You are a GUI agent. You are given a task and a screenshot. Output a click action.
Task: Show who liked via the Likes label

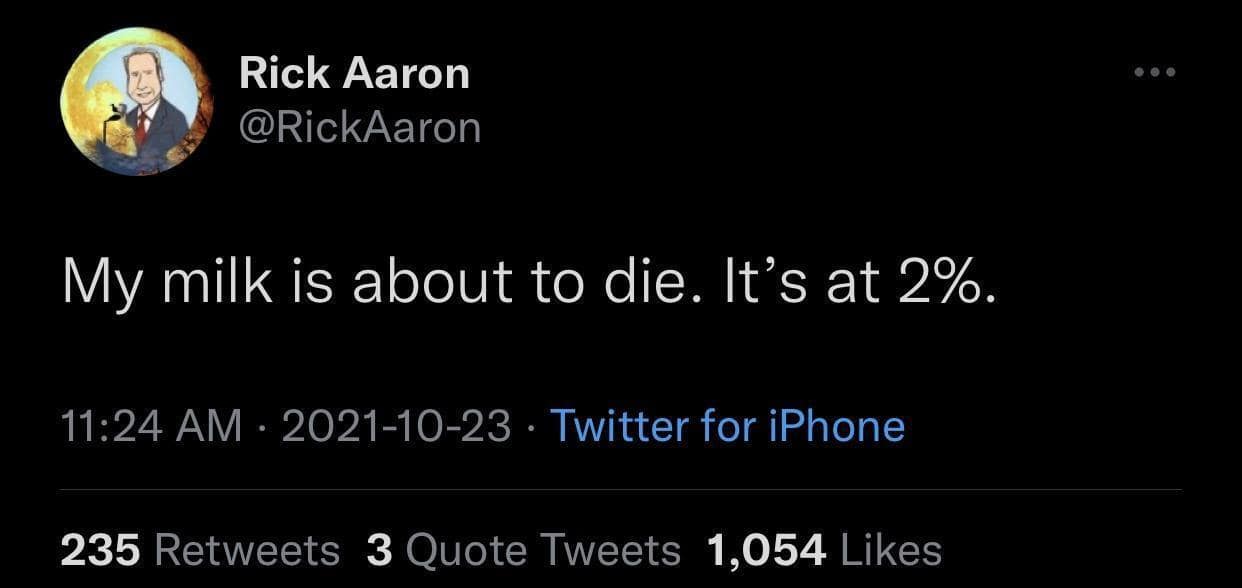pos(892,549)
